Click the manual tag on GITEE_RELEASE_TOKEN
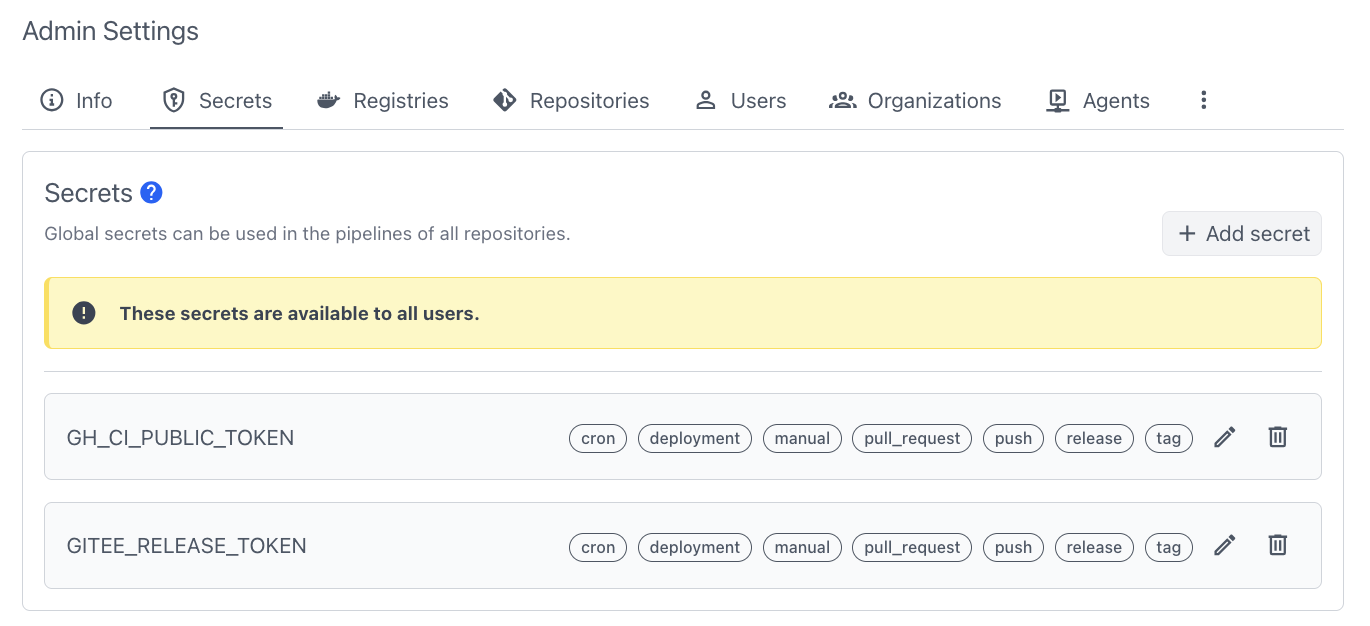The image size is (1370, 626). [x=802, y=547]
